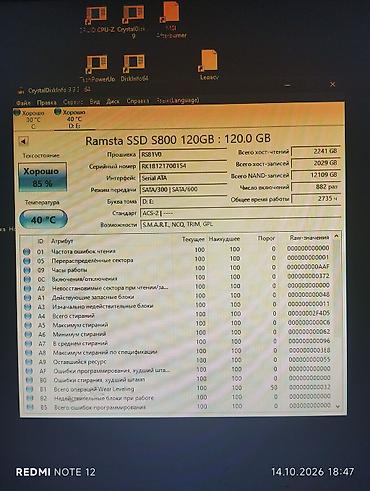Image resolution: width=370 pixels, height=491 pixels.
Task: Click the attribute list scroll down arrow
Action: (338, 406)
